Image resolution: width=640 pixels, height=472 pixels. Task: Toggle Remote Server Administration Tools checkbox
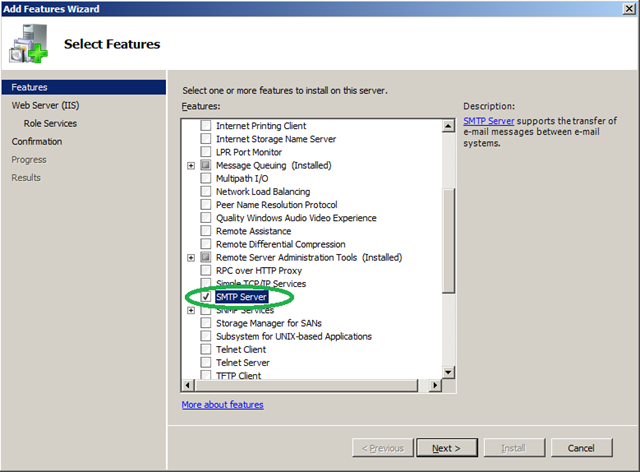click(x=206, y=257)
